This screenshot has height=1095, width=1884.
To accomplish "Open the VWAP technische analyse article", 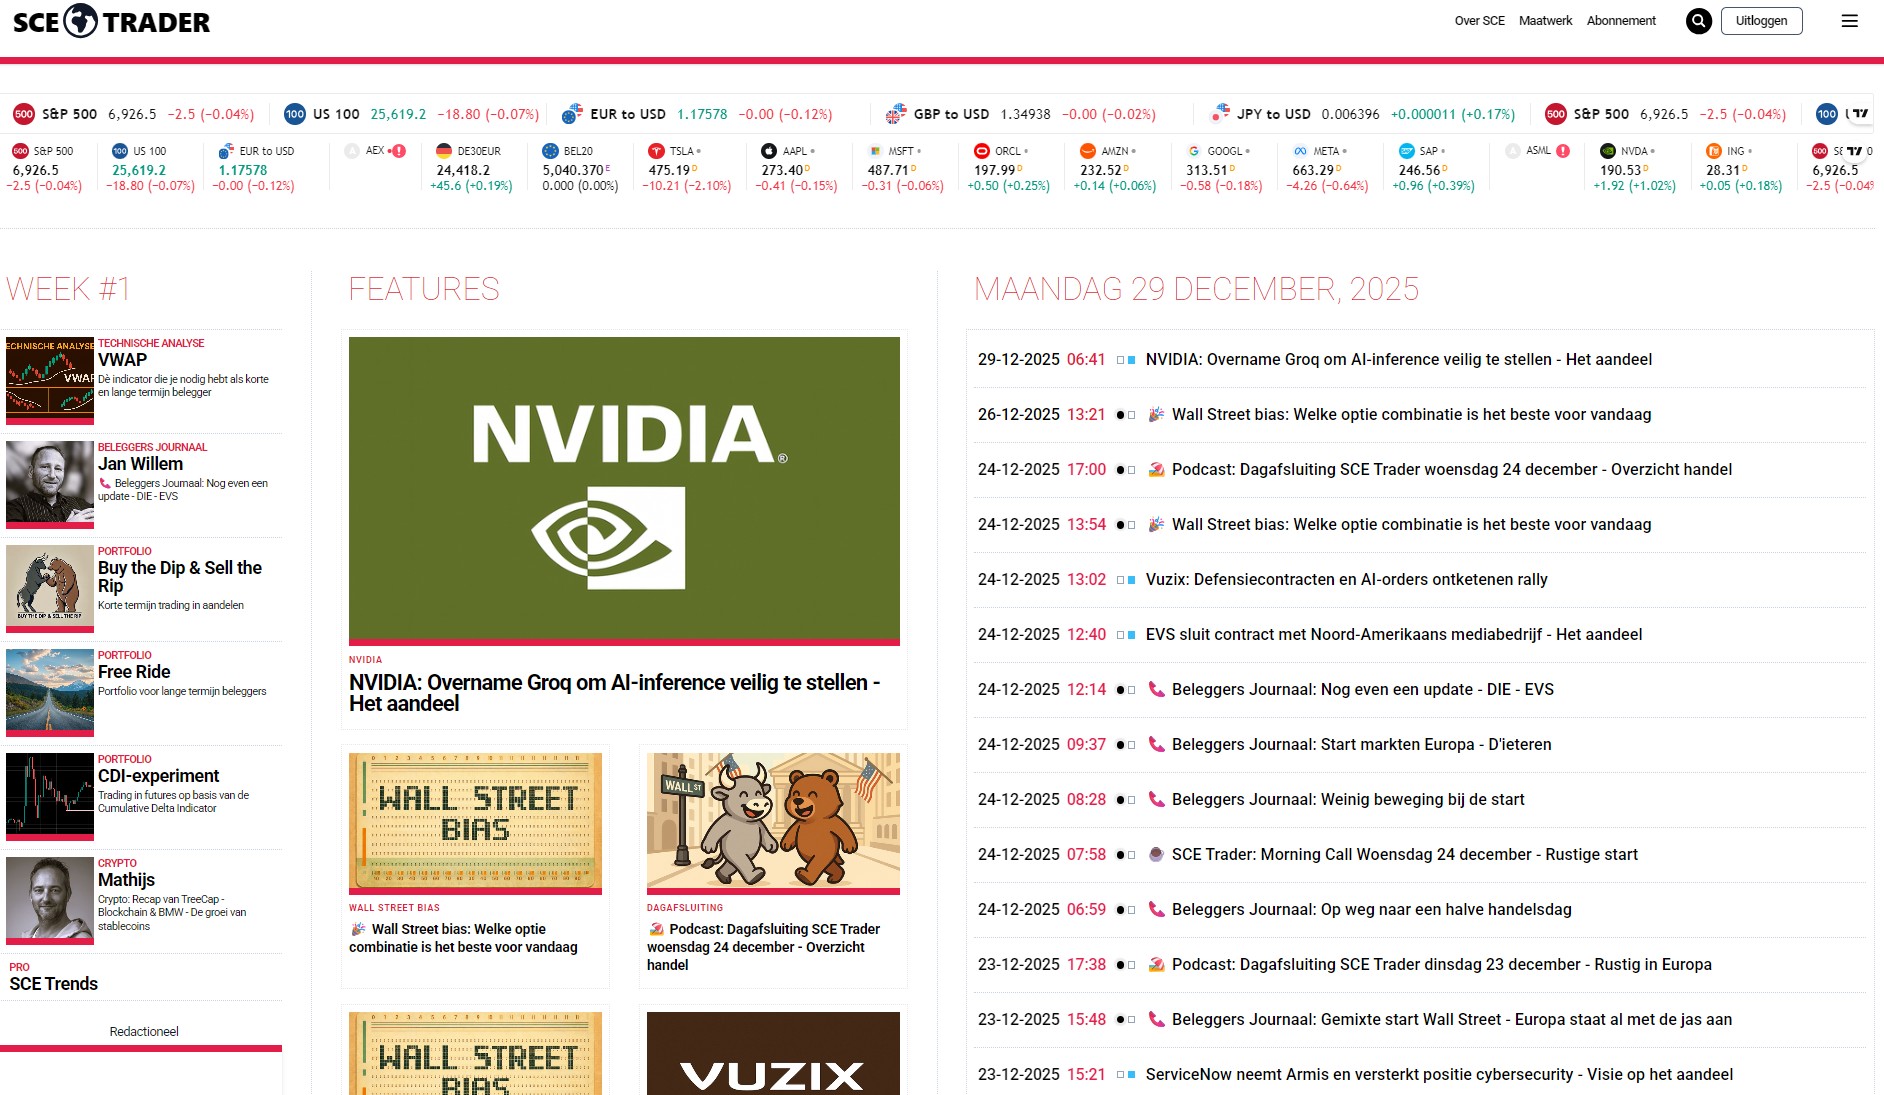I will click(122, 360).
